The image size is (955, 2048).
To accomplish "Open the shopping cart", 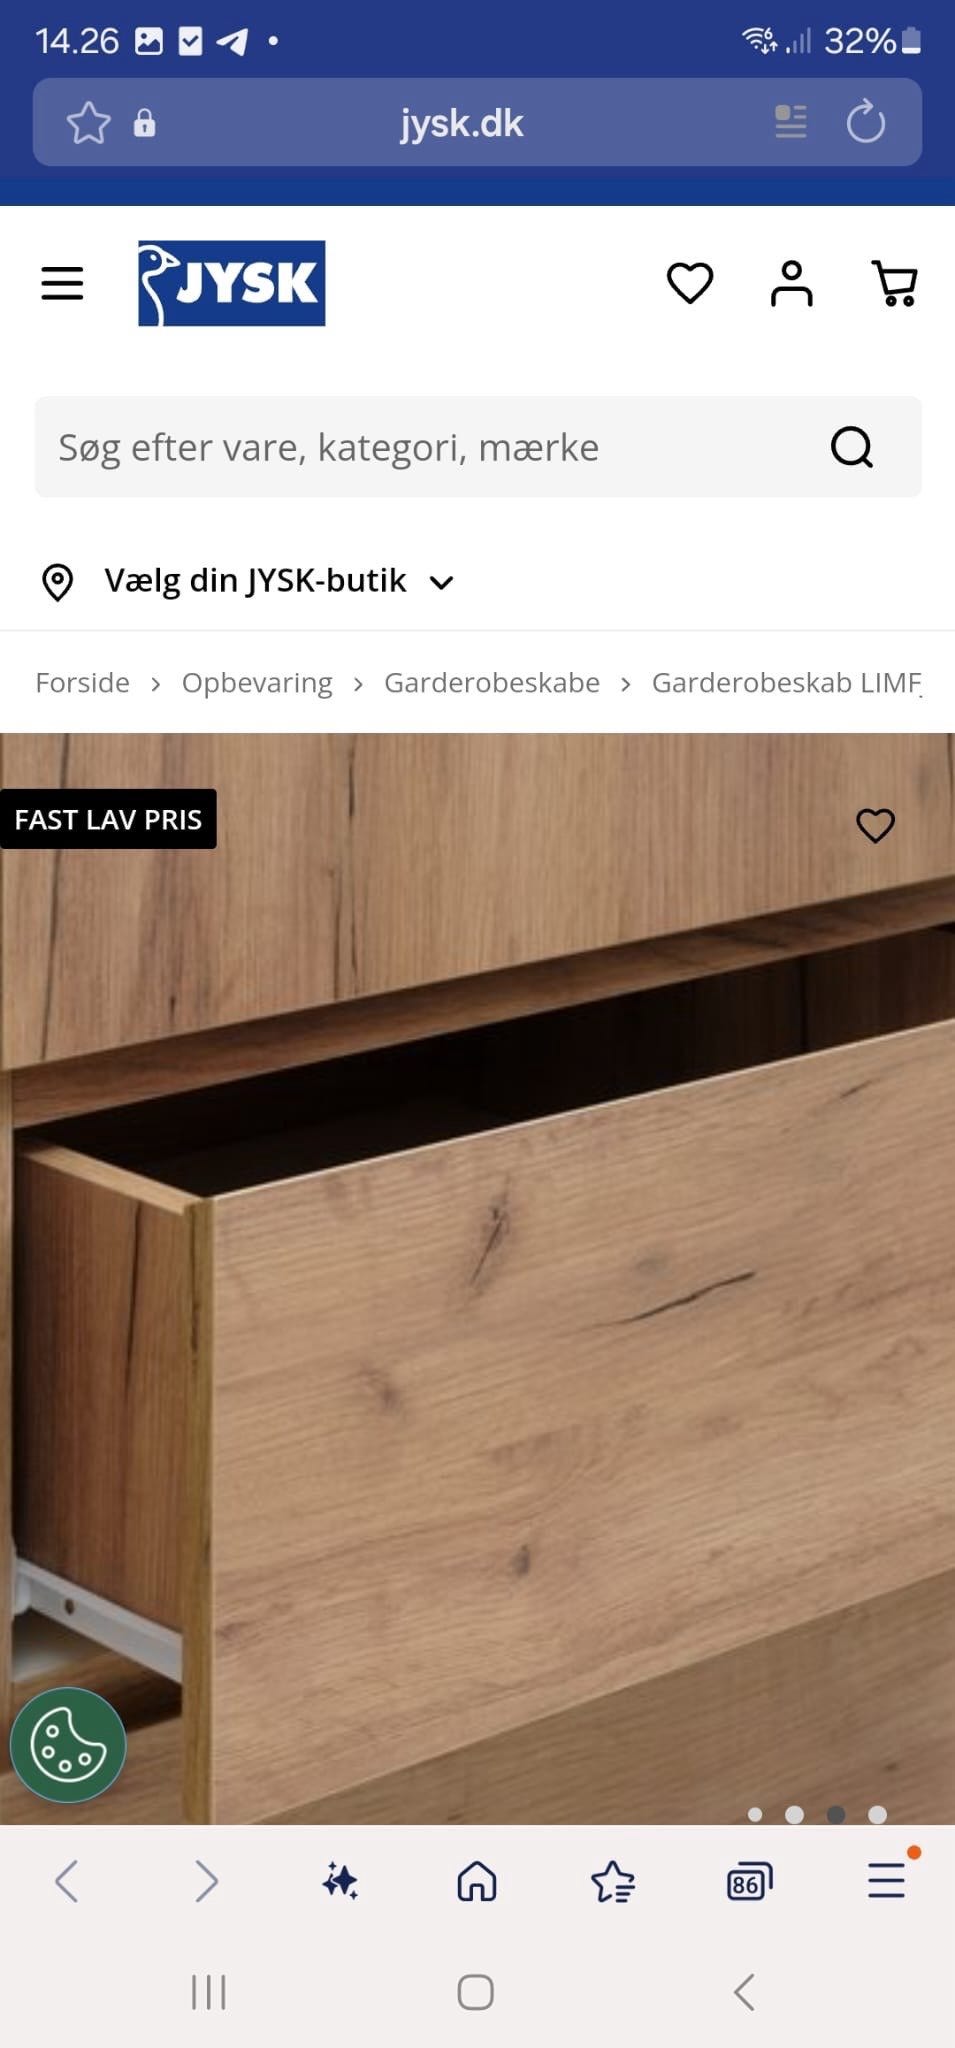I will point(895,283).
